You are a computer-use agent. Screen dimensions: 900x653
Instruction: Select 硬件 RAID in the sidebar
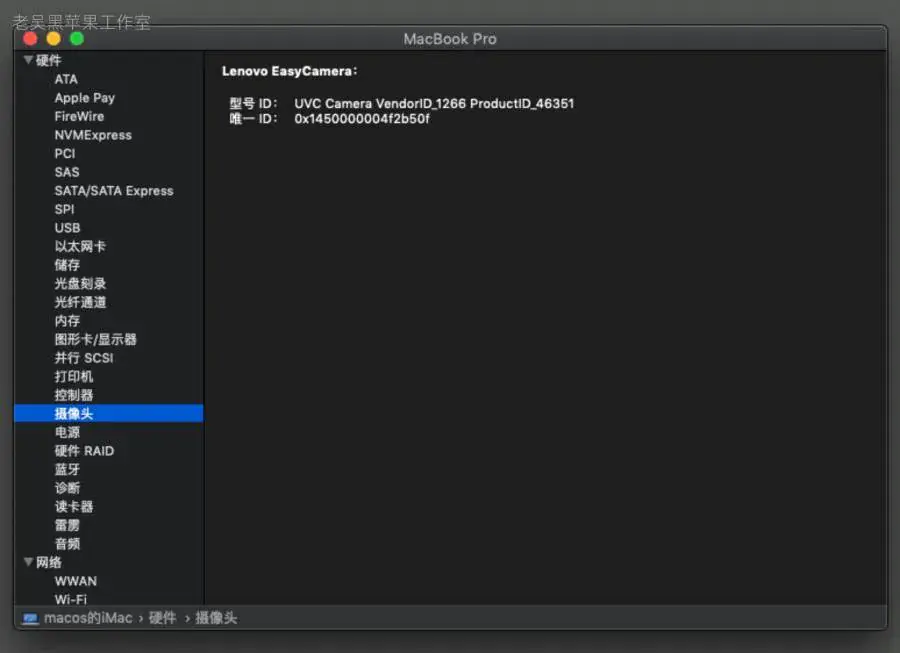84,451
